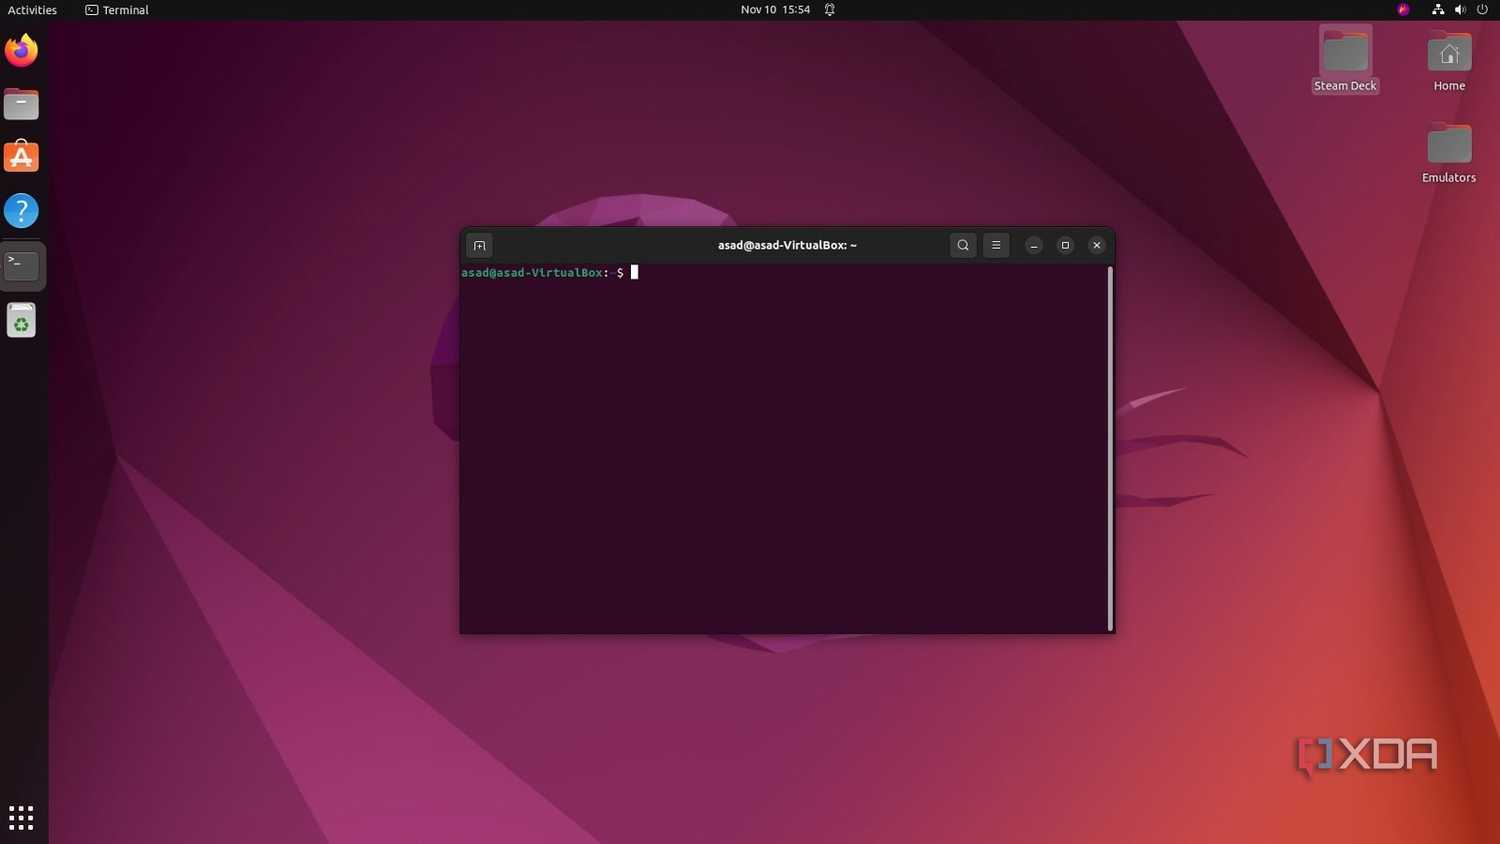This screenshot has height=844, width=1500.
Task: Click the Terminal scrollbar
Action: pos(1110,448)
